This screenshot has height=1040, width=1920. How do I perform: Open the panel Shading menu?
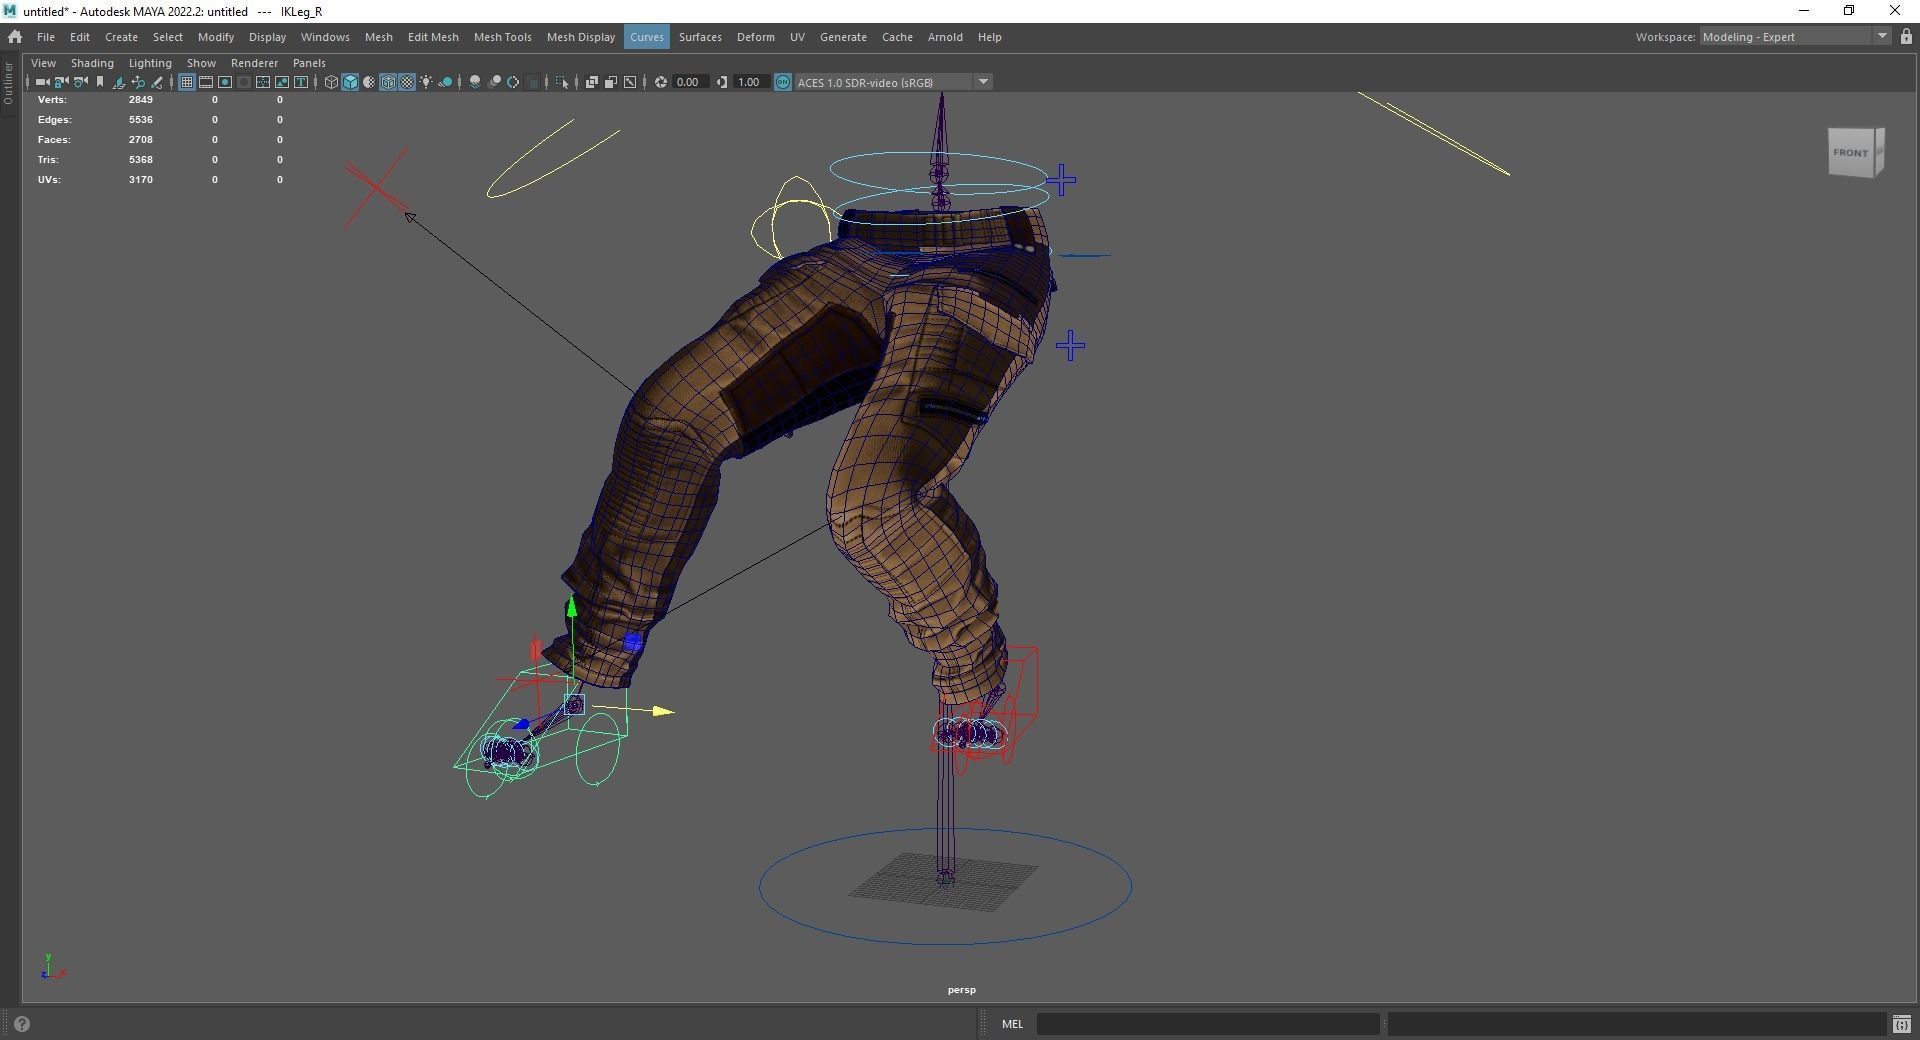tap(92, 63)
